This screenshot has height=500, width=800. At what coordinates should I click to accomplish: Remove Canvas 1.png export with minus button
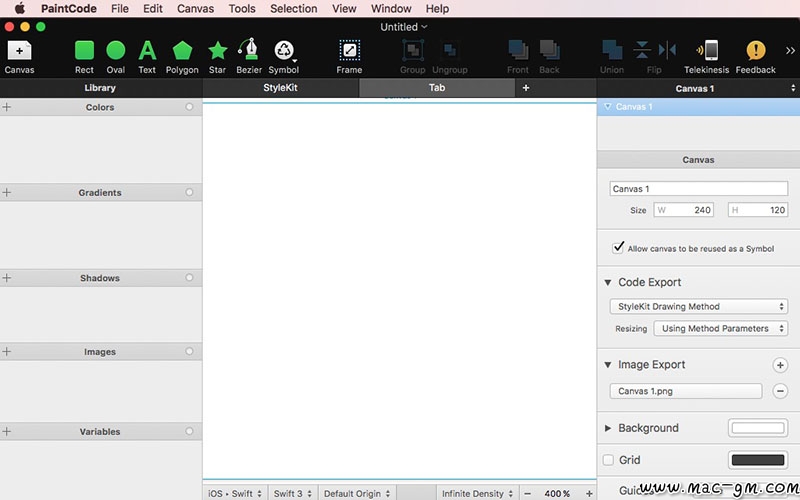click(x=780, y=391)
